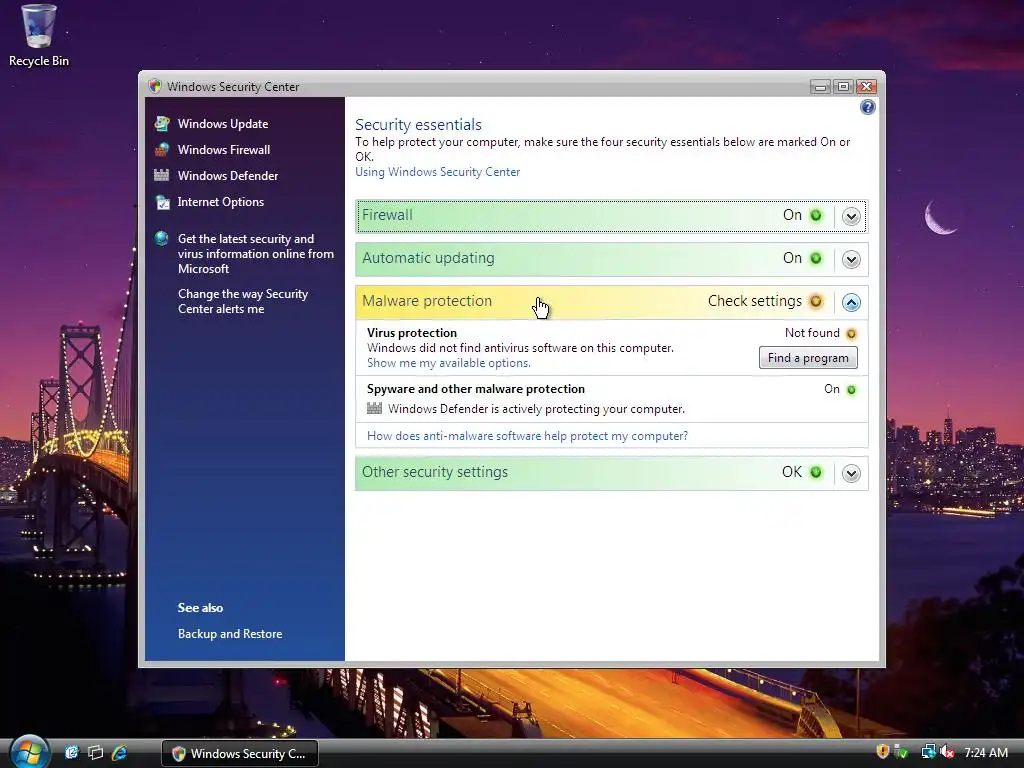Open the help question mark icon

click(x=867, y=107)
